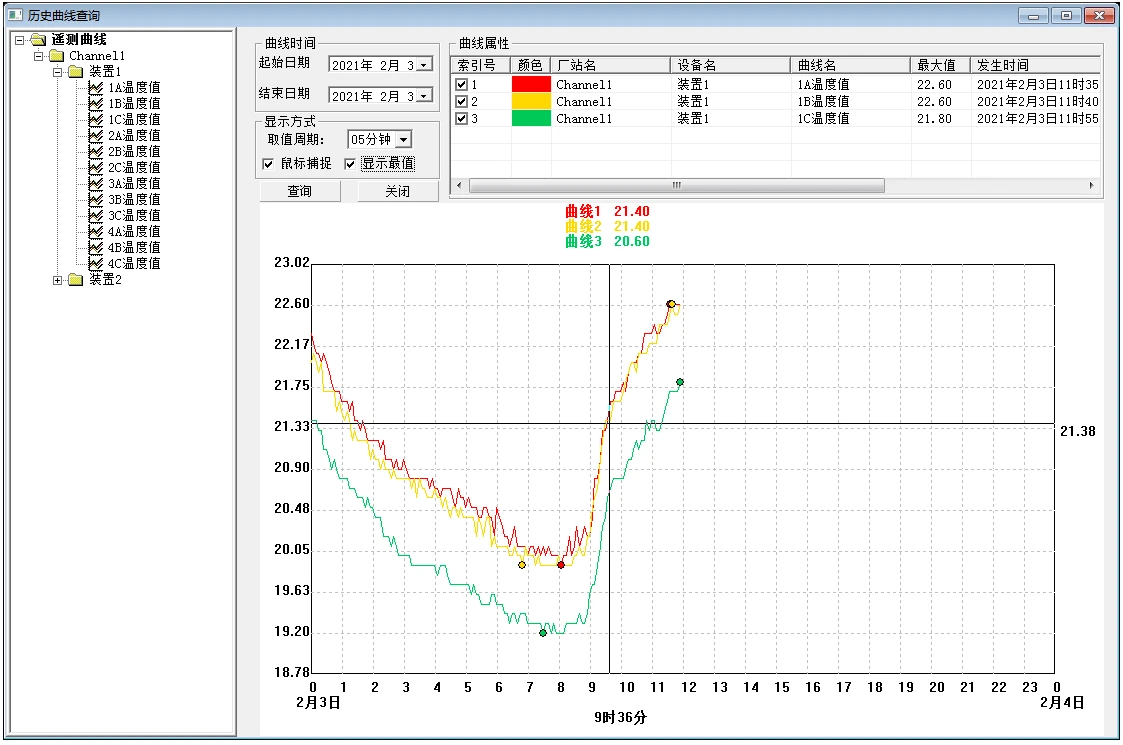Screen dimensions: 1123x745
Task: Click the curve icon beside 4A温度值
Action: click(x=96, y=232)
